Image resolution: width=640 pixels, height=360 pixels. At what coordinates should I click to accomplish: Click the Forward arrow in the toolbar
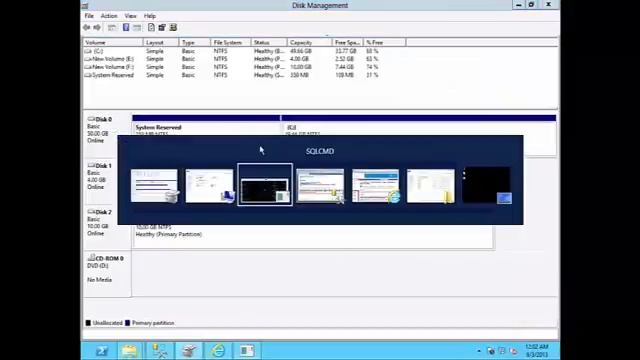coord(97,27)
